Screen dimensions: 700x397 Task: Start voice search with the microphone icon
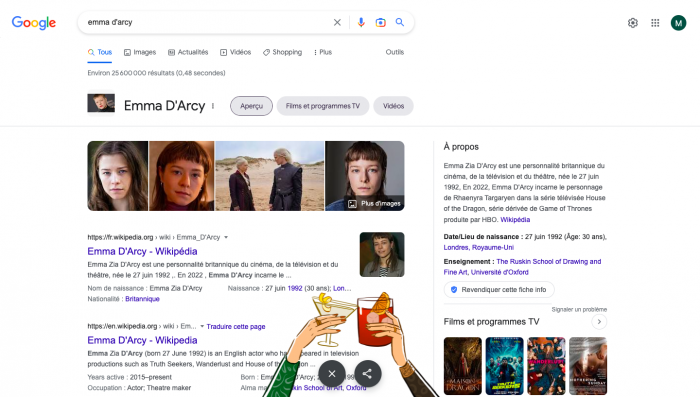click(x=361, y=22)
